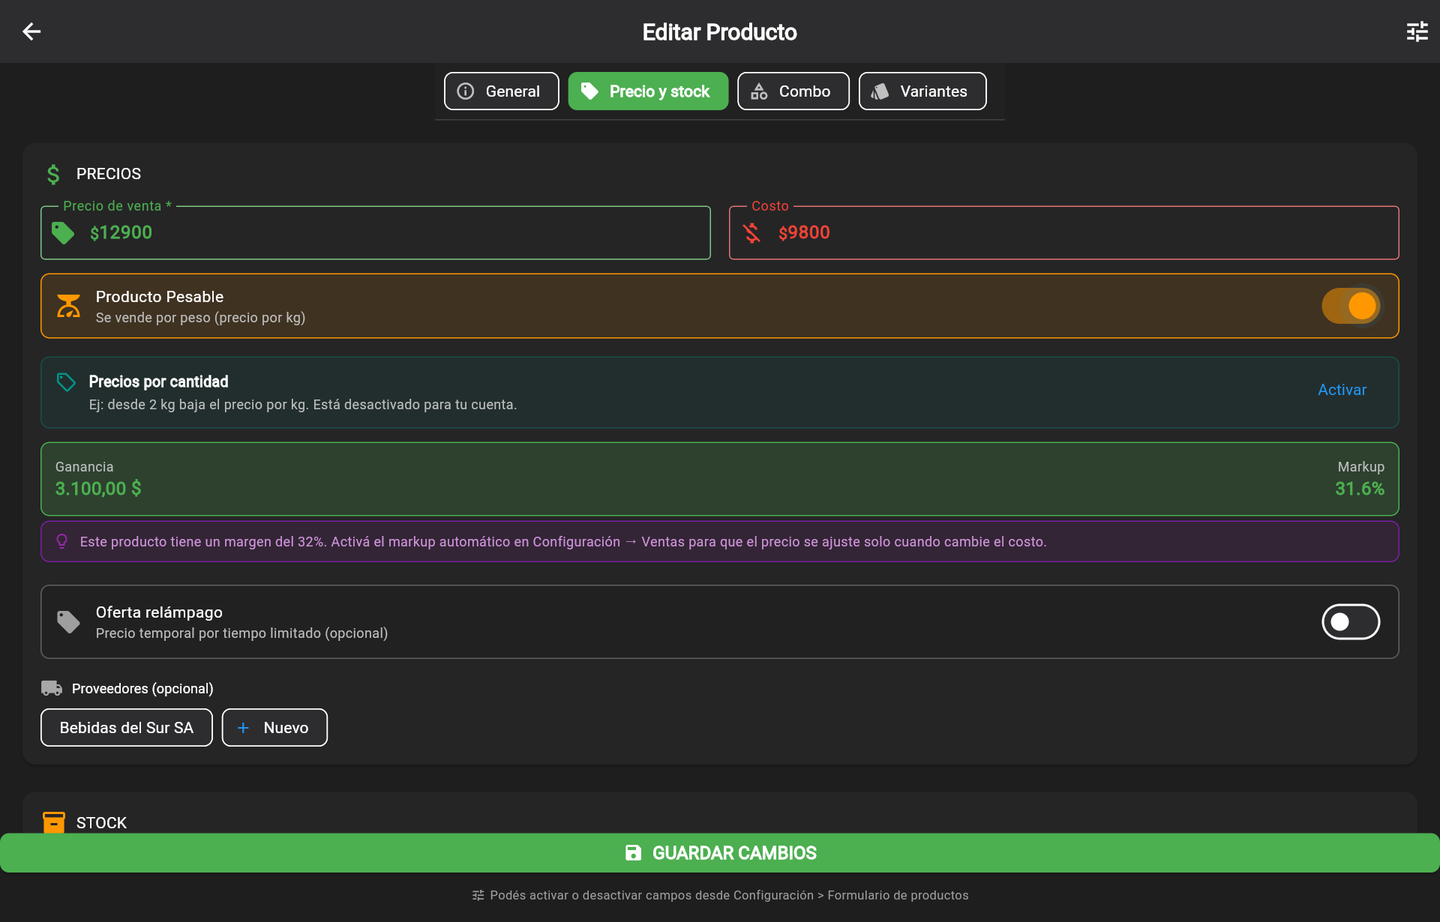Click the margin tip text about markup automático
Viewport: 1440px width, 922px height.
point(563,542)
